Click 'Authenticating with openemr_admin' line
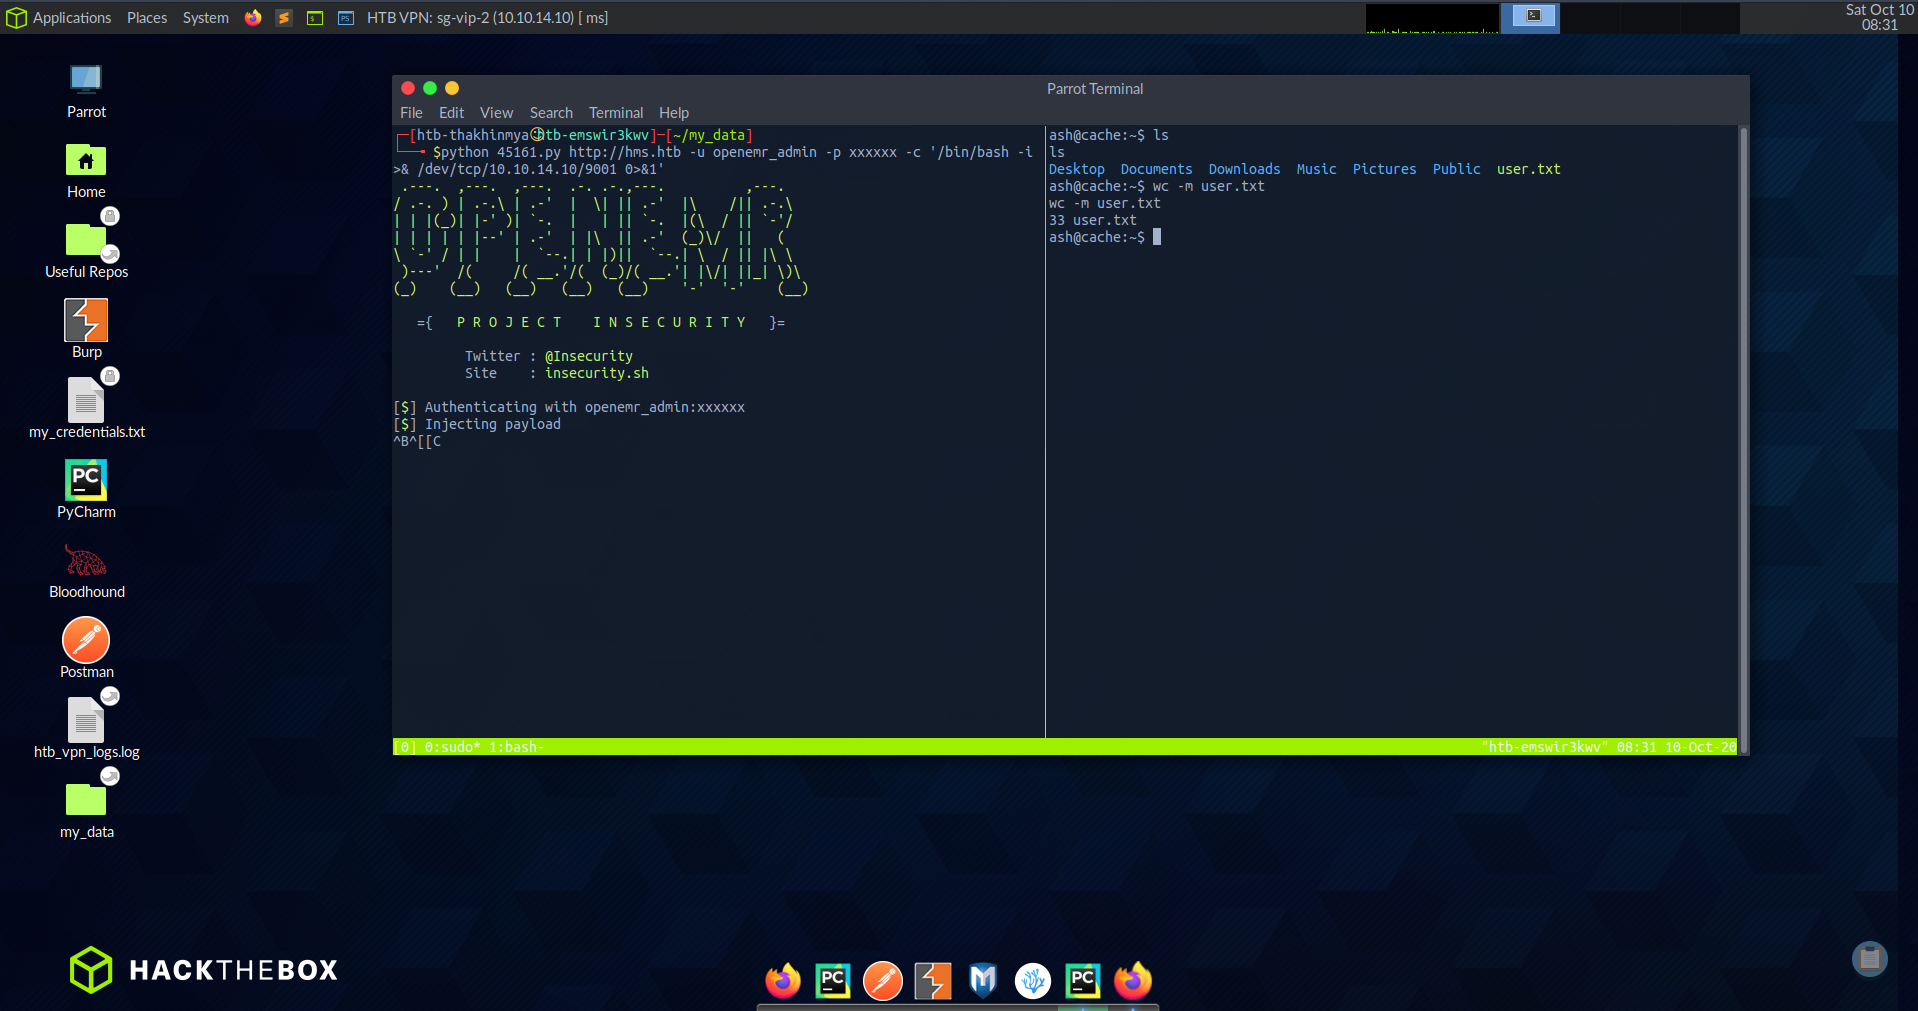 pyautogui.click(x=569, y=407)
